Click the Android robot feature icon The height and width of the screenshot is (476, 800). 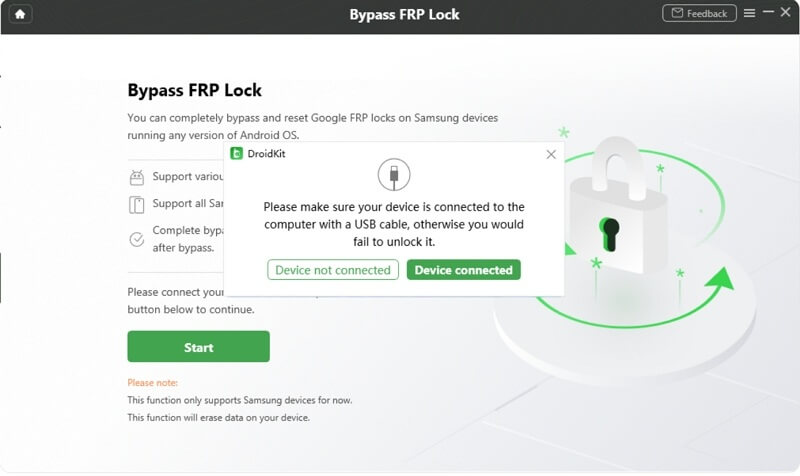point(136,178)
